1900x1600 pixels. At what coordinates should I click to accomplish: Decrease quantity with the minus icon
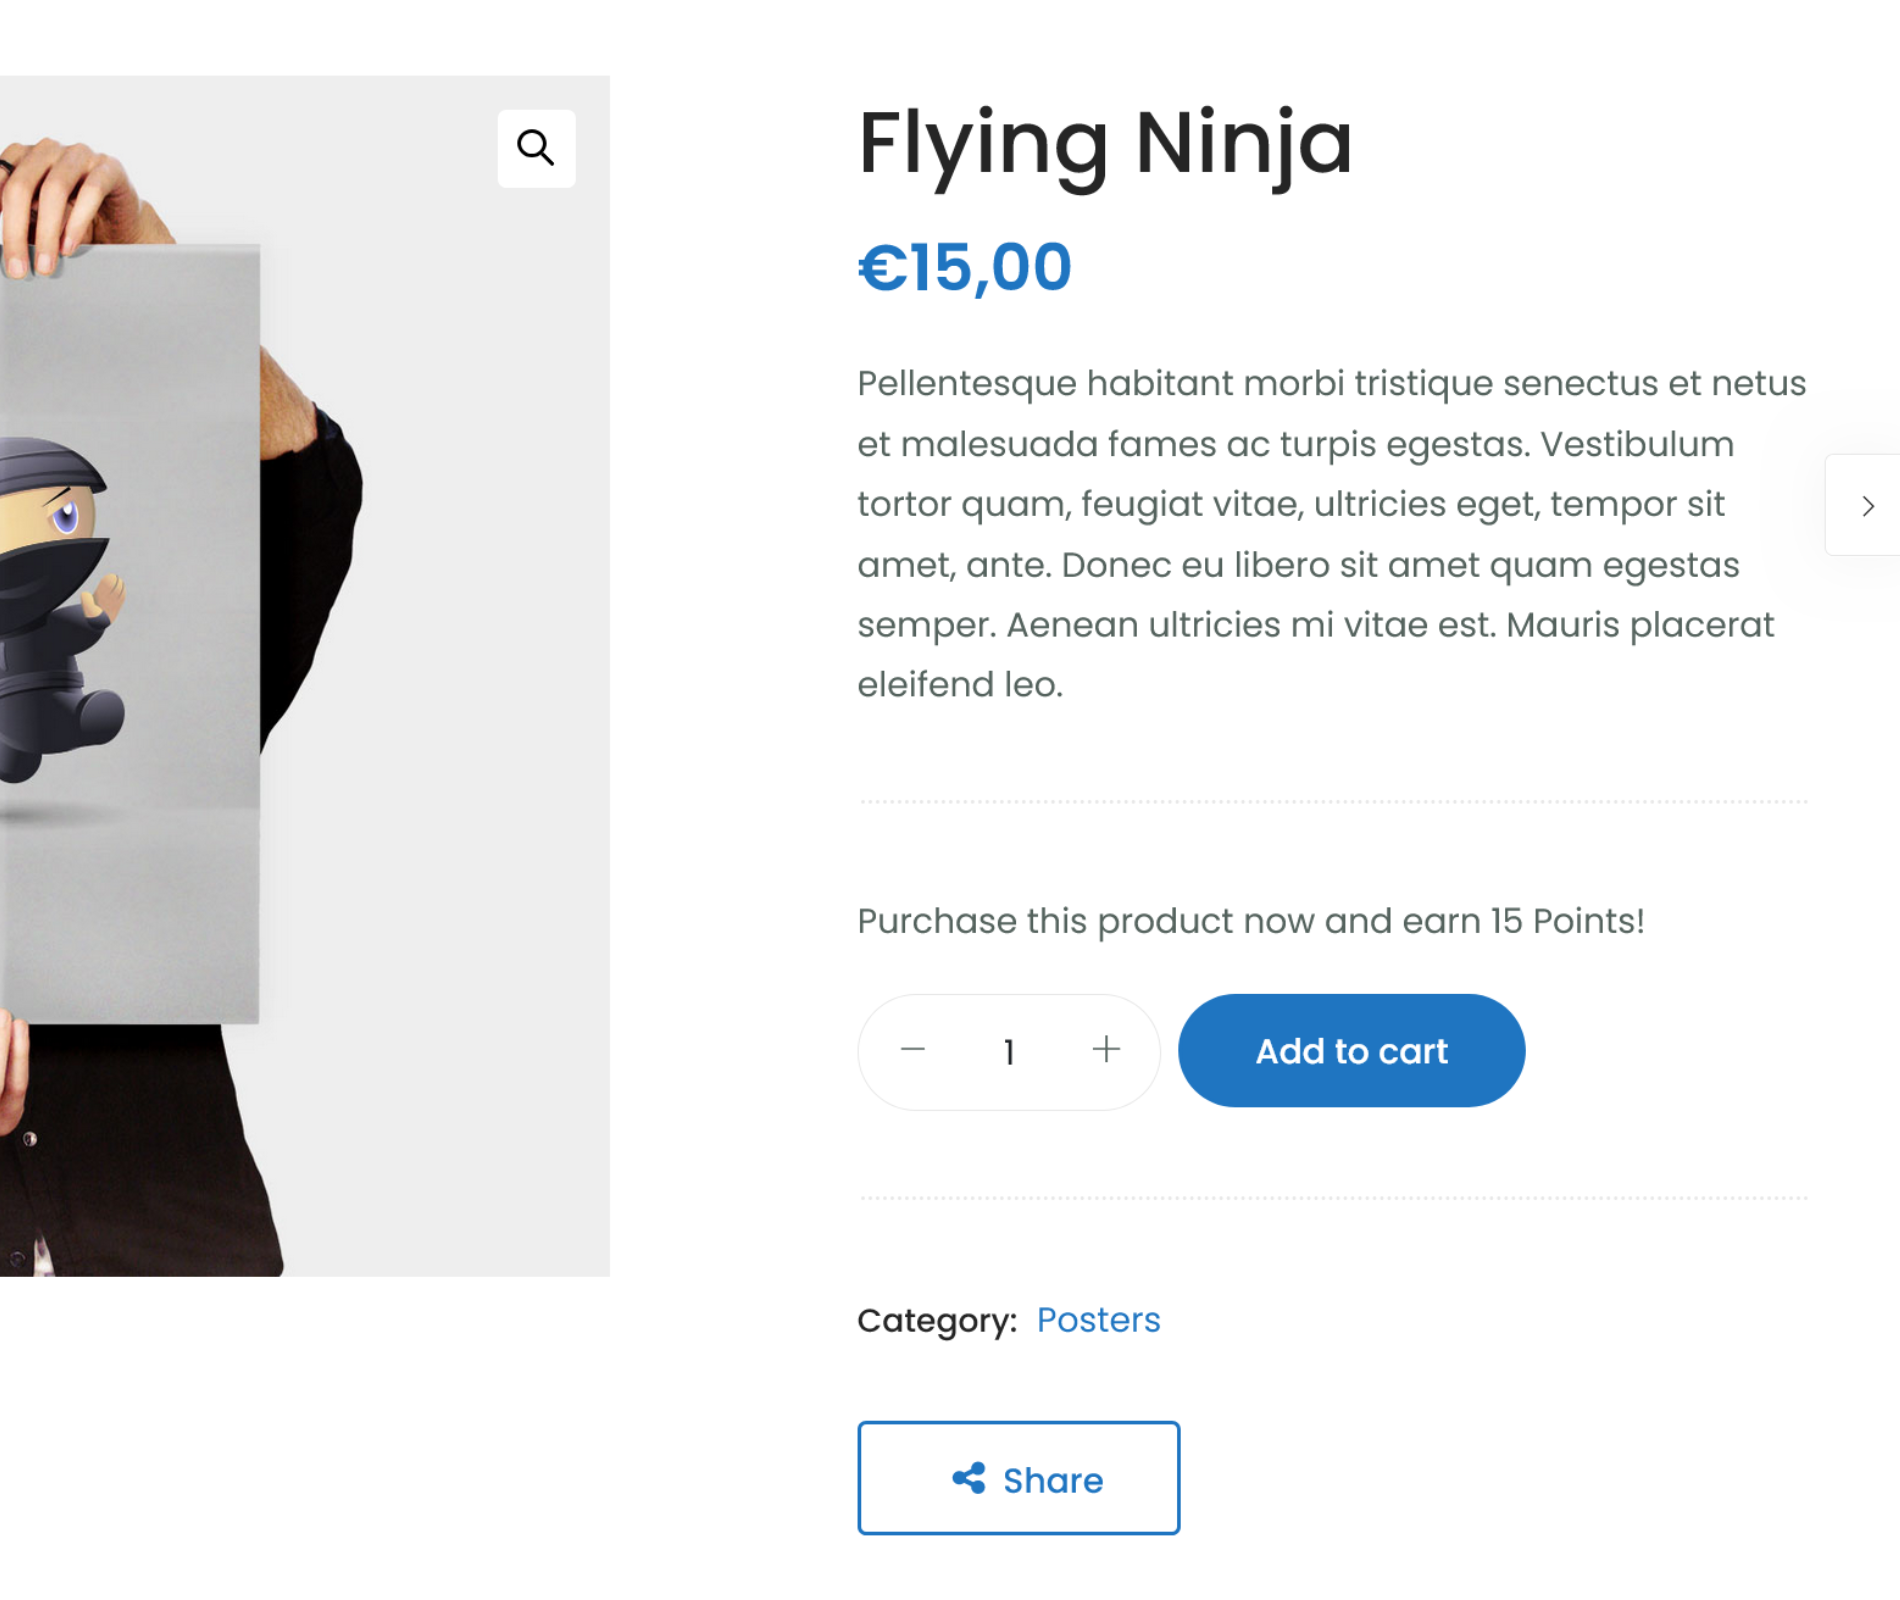912,1050
